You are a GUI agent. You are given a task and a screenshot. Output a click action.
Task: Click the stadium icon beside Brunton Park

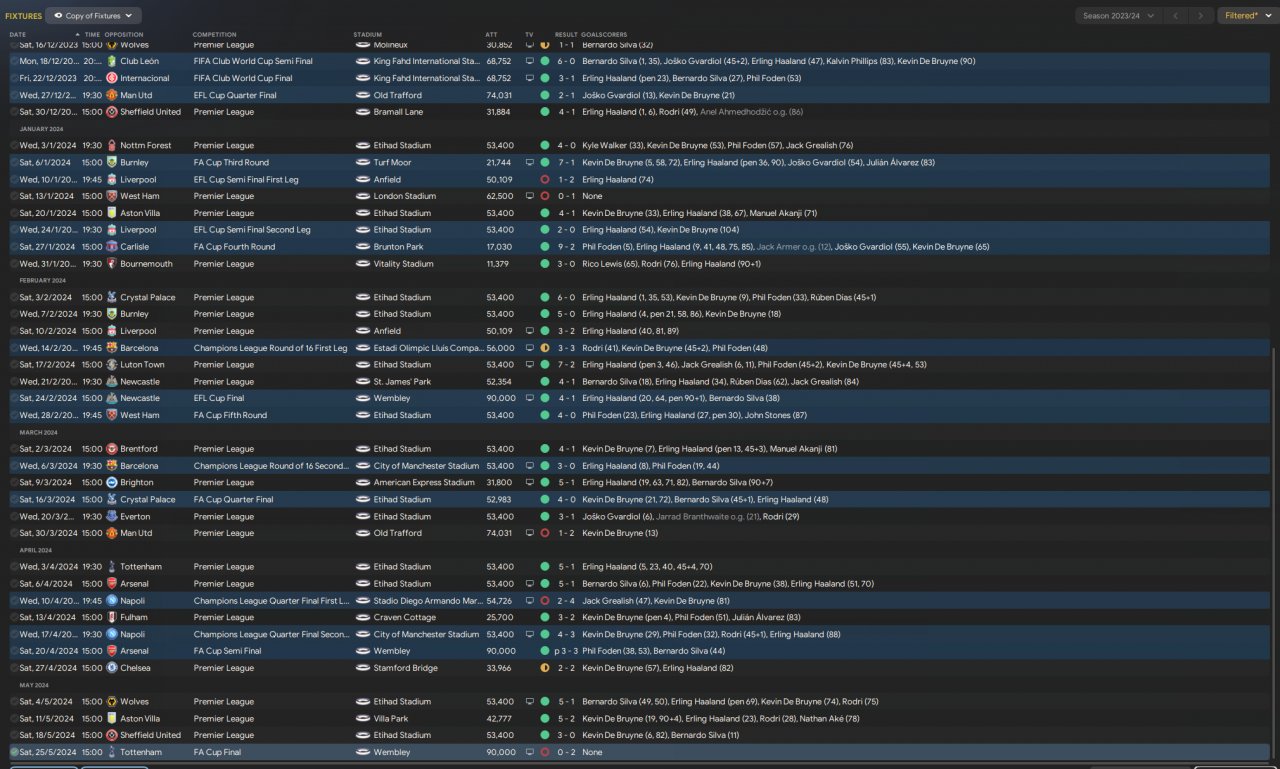363,247
